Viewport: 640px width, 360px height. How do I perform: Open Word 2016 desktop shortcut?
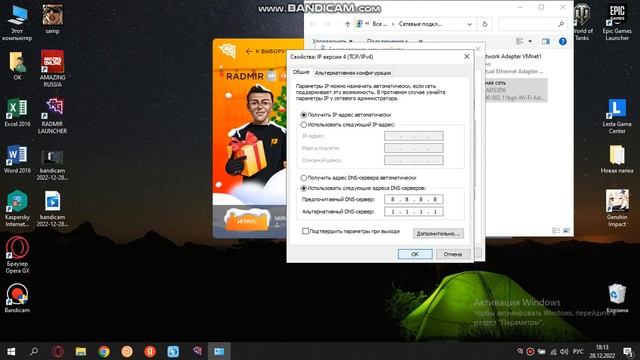point(17,159)
